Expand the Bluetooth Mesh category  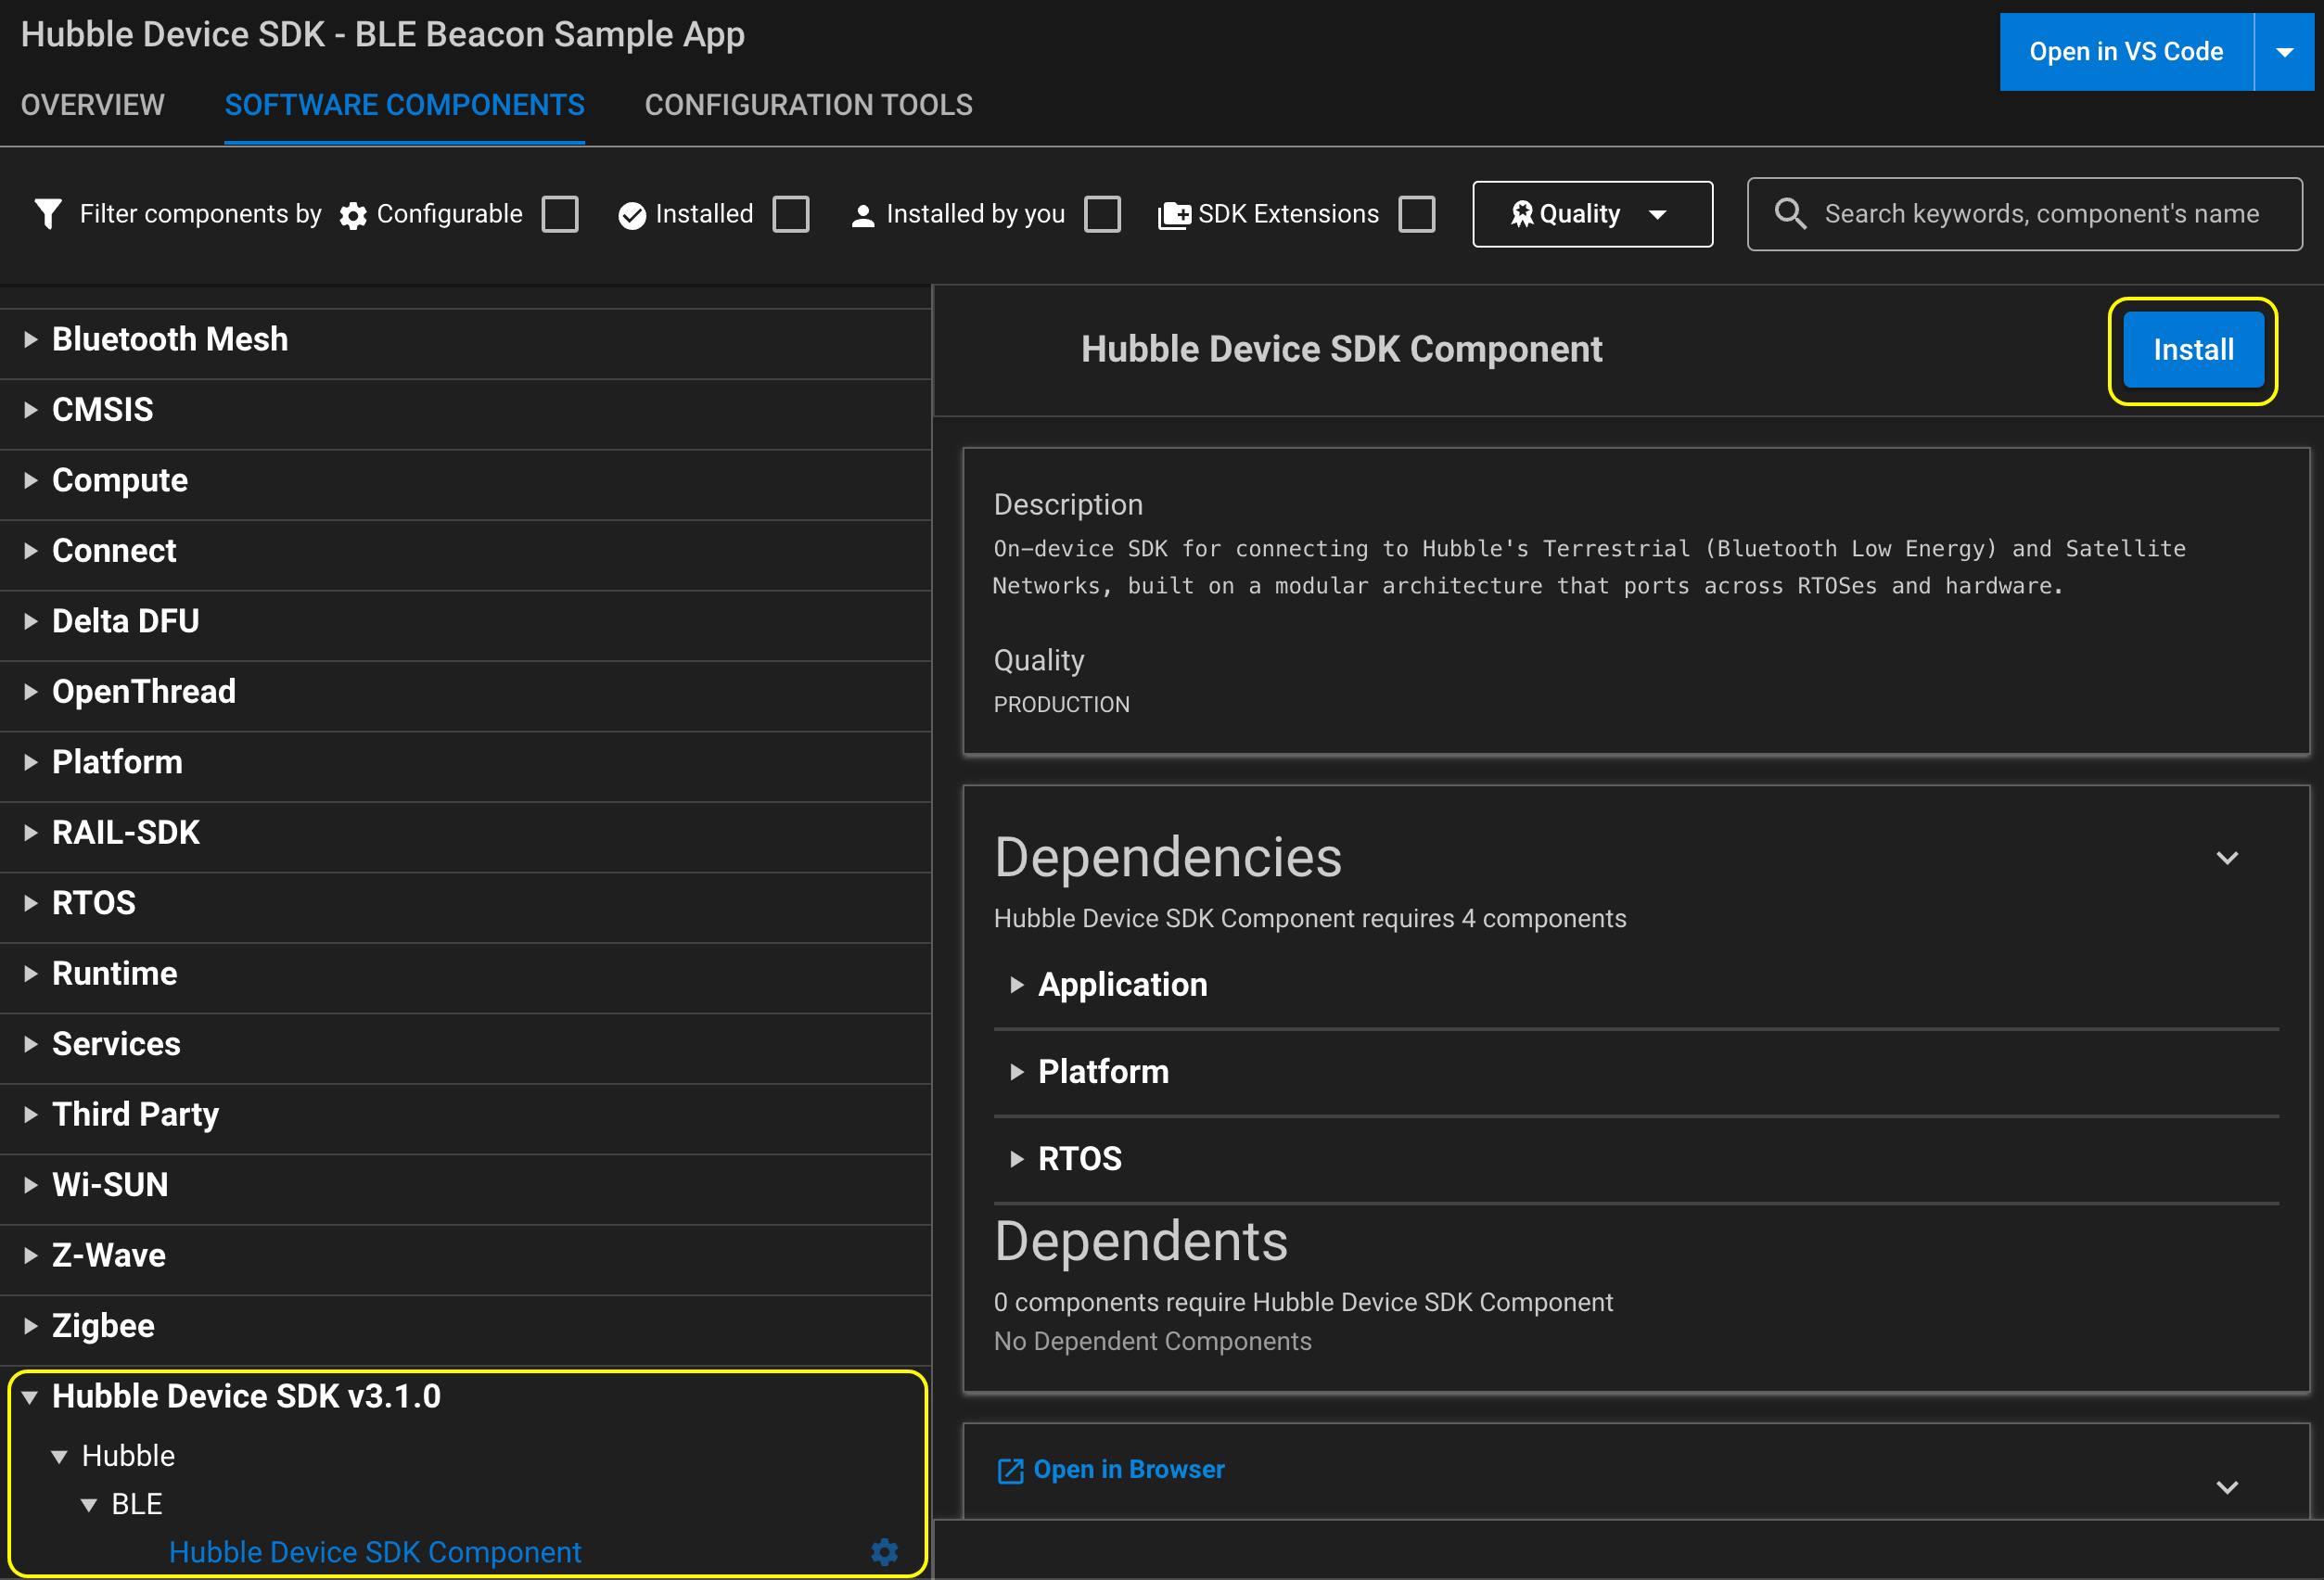30,340
